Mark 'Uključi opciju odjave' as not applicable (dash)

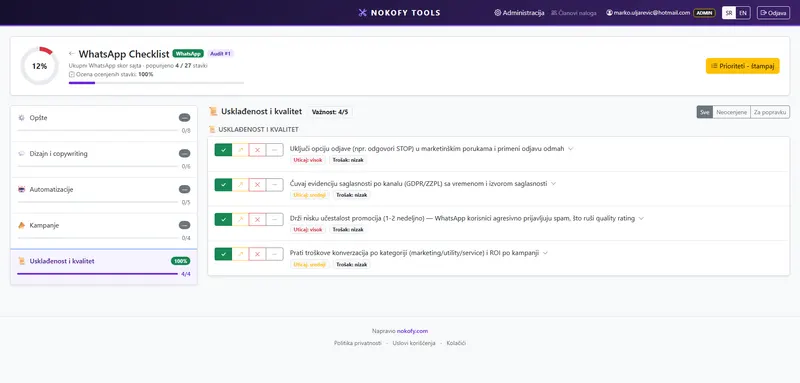click(274, 150)
